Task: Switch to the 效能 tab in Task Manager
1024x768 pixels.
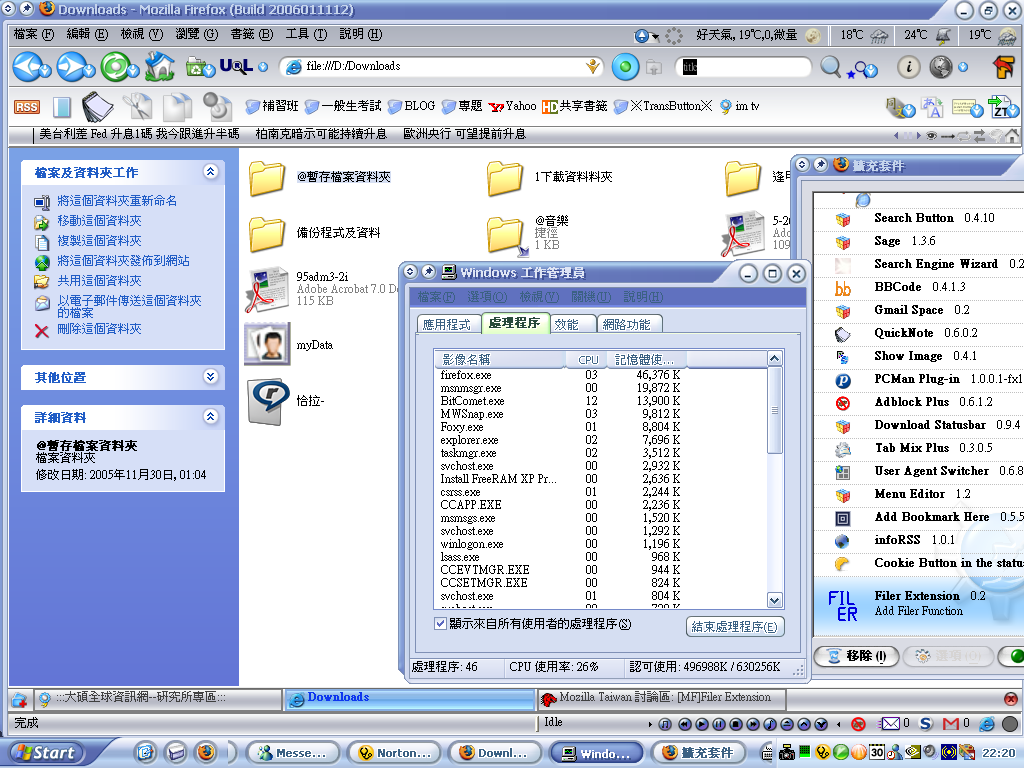Action: coord(566,324)
